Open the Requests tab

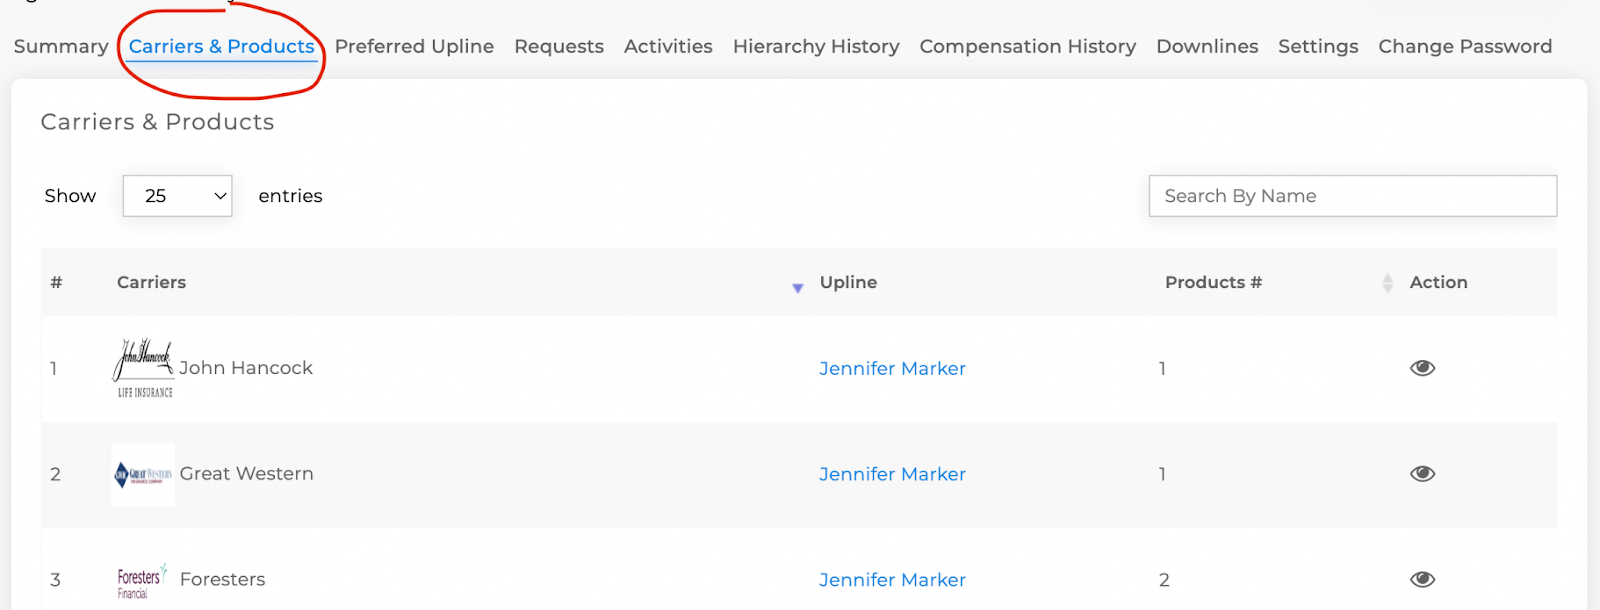(x=559, y=47)
